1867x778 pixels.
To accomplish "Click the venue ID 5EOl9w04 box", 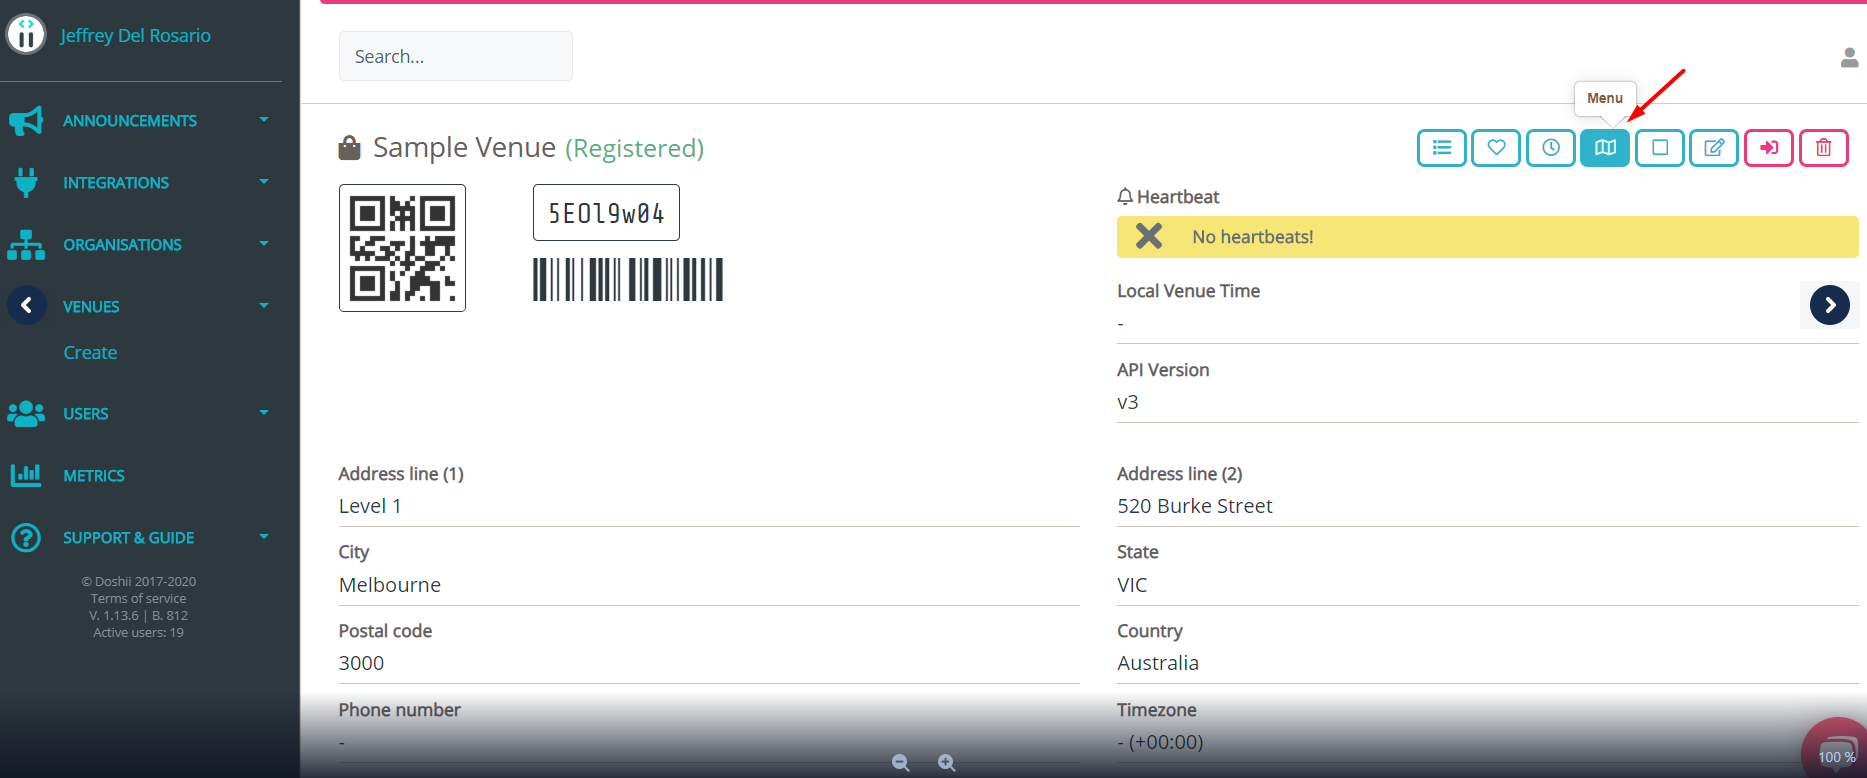I will click(606, 213).
